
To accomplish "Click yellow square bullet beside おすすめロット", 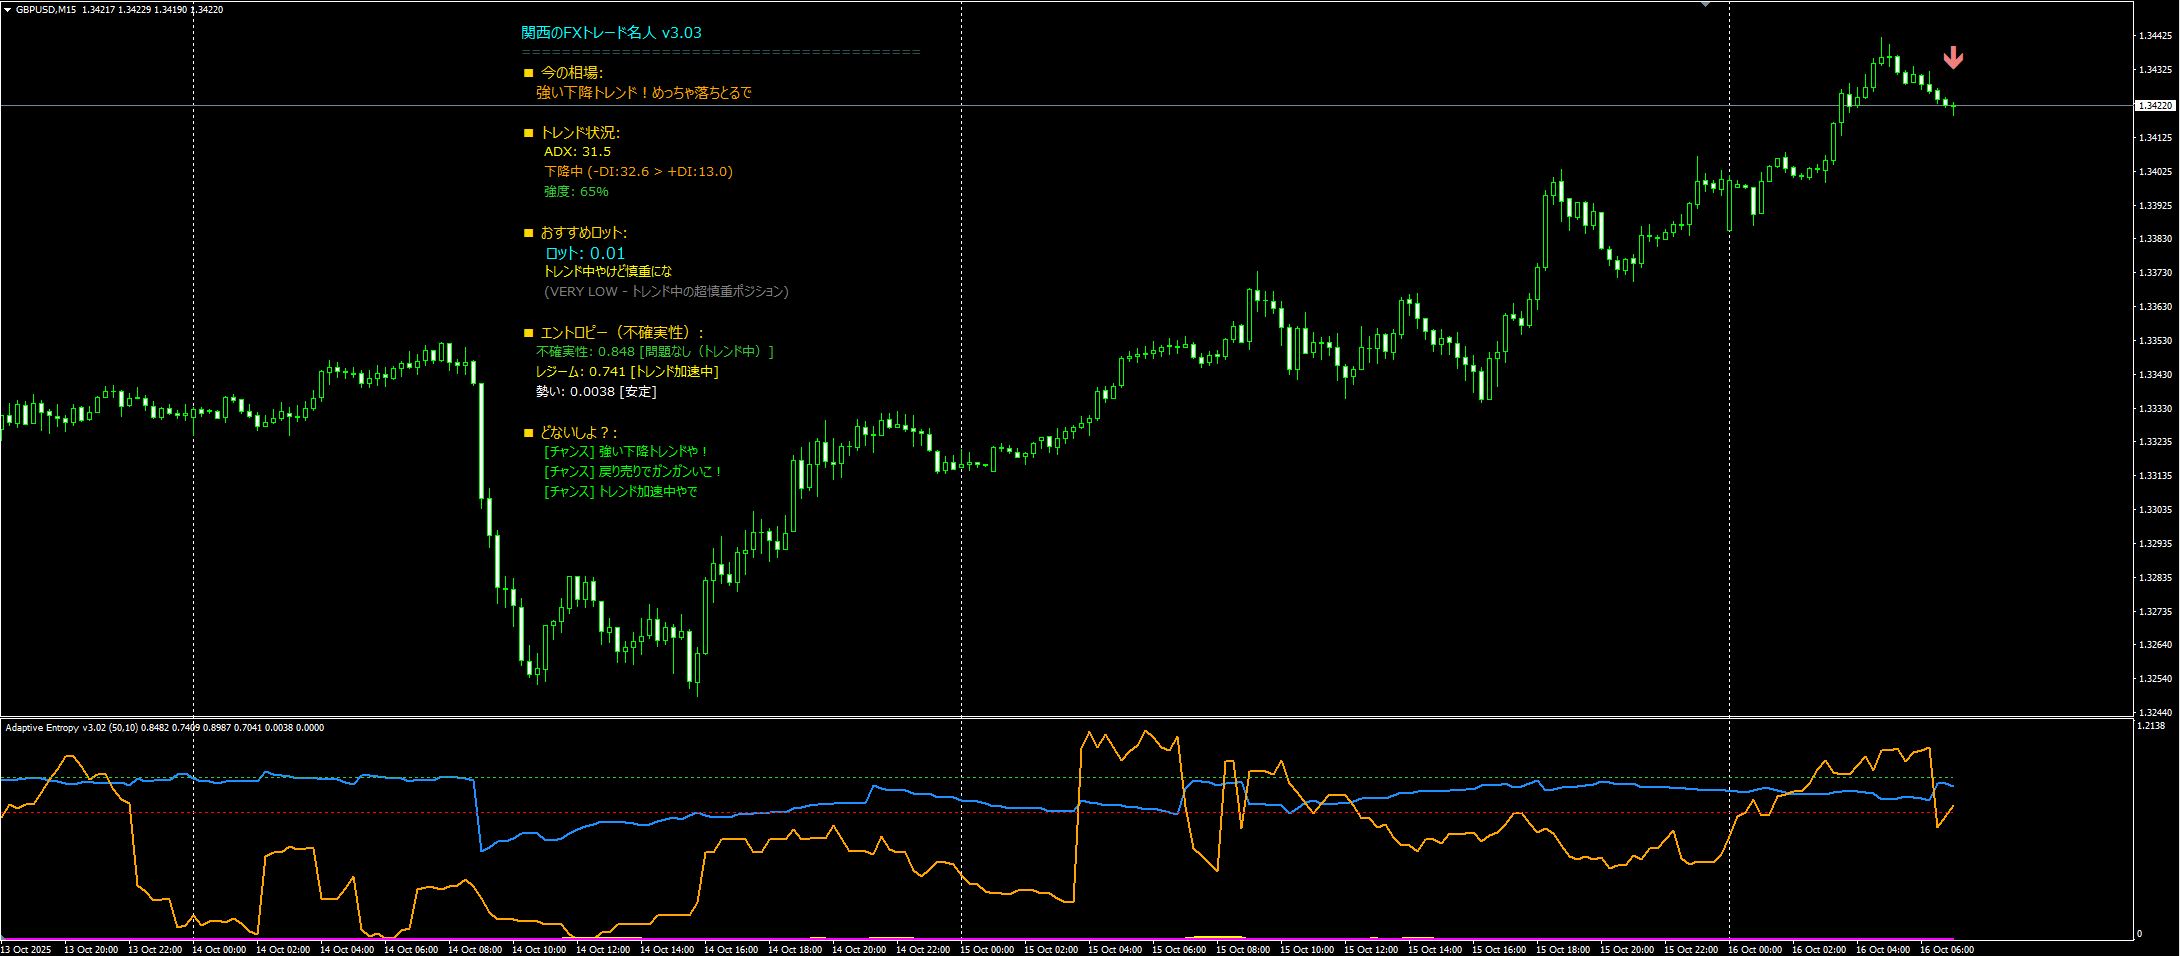I will pyautogui.click(x=528, y=233).
